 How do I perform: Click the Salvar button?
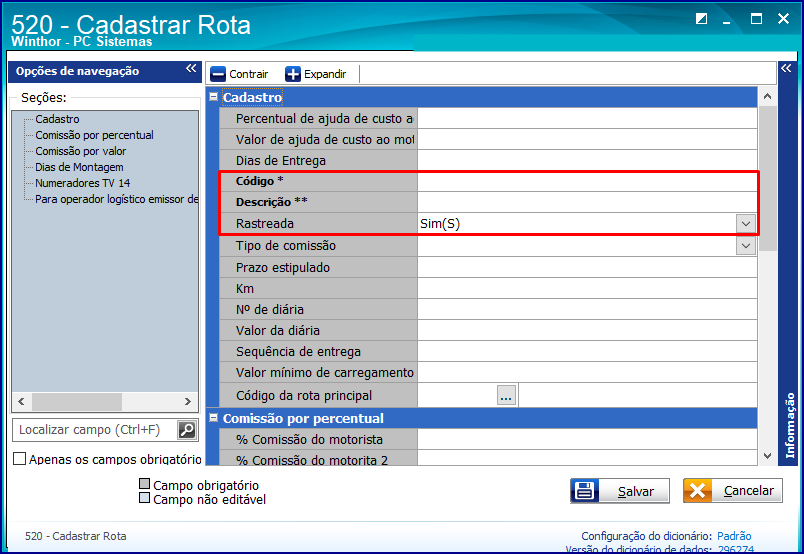620,491
